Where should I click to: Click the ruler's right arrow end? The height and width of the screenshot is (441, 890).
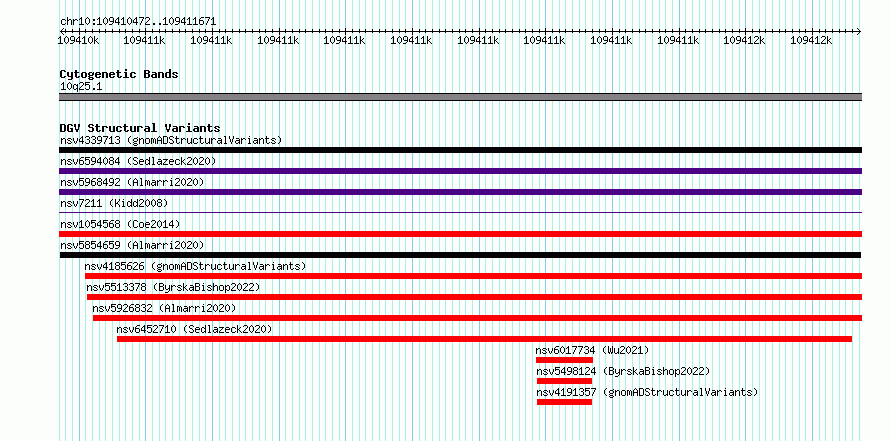[x=859, y=31]
